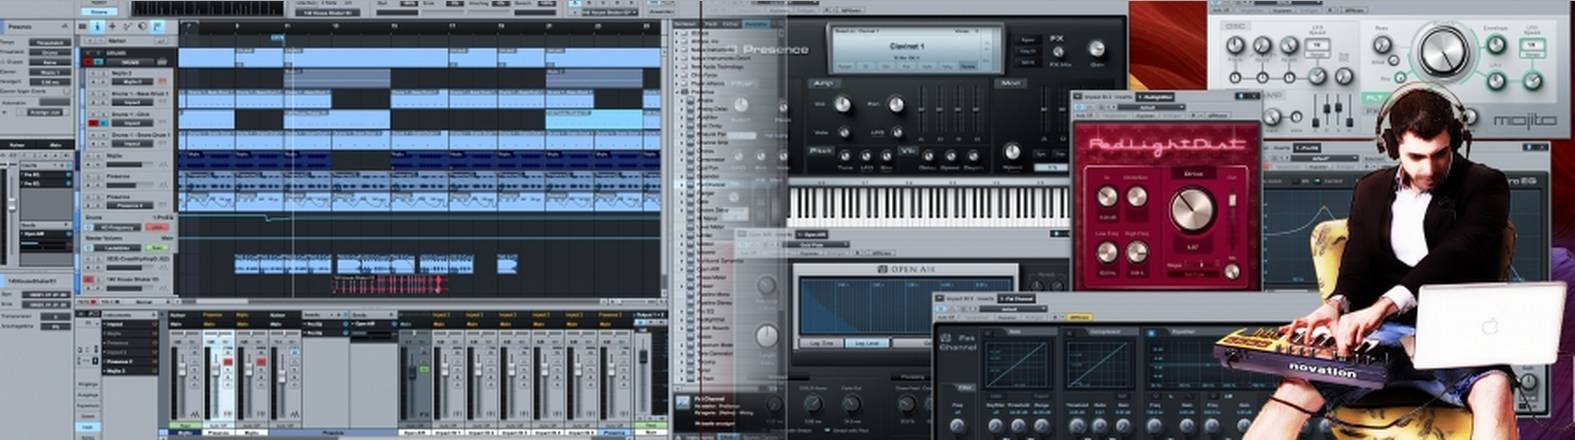Click the highlighted Instr. button in mixer panel

(x=87, y=426)
